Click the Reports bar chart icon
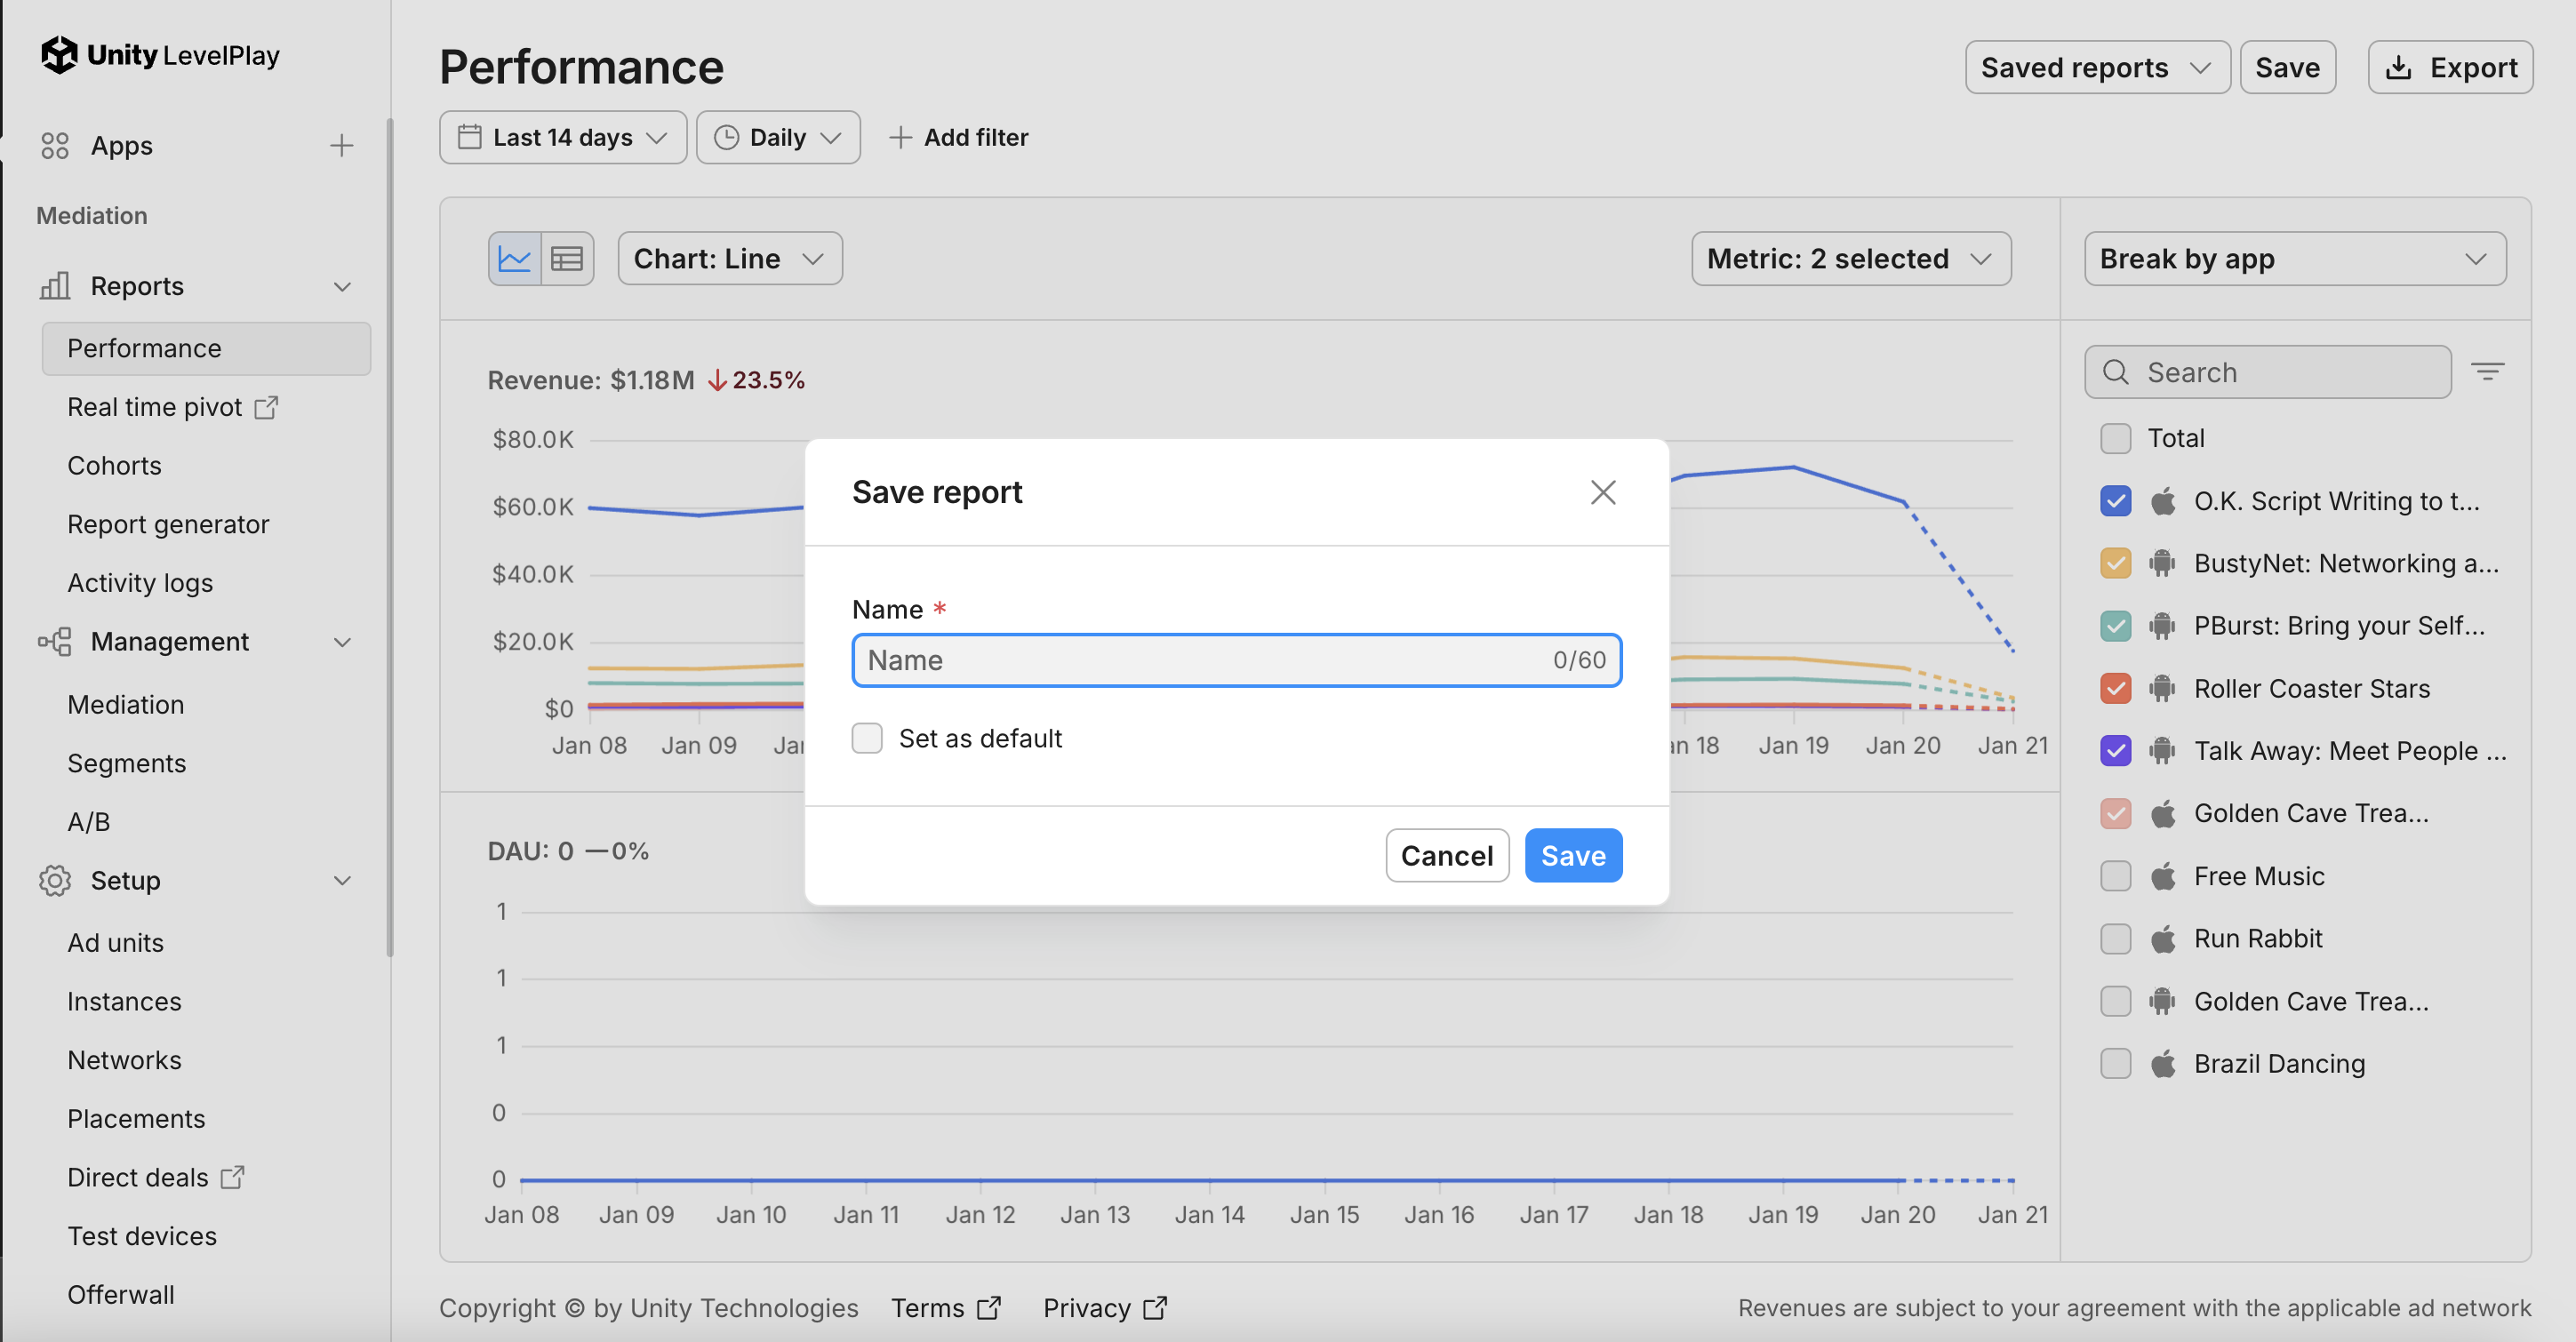The image size is (2576, 1342). coord(55,286)
